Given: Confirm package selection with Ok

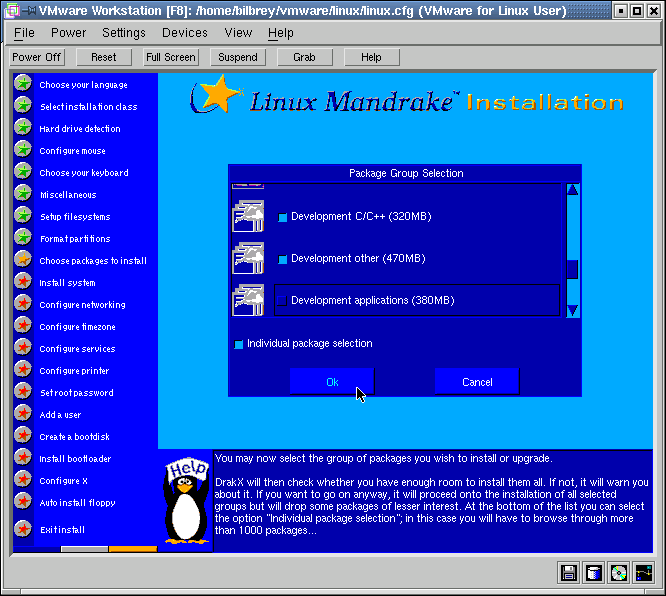Looking at the screenshot, I should coord(332,382).
